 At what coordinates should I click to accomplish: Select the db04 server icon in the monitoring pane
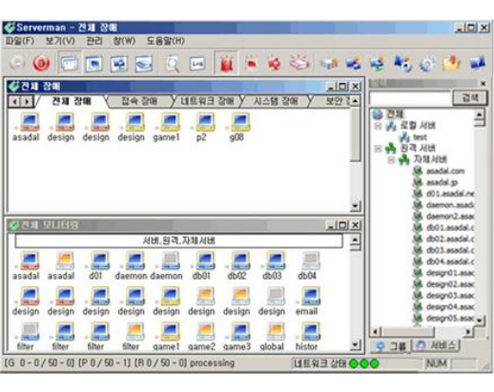pyautogui.click(x=307, y=266)
